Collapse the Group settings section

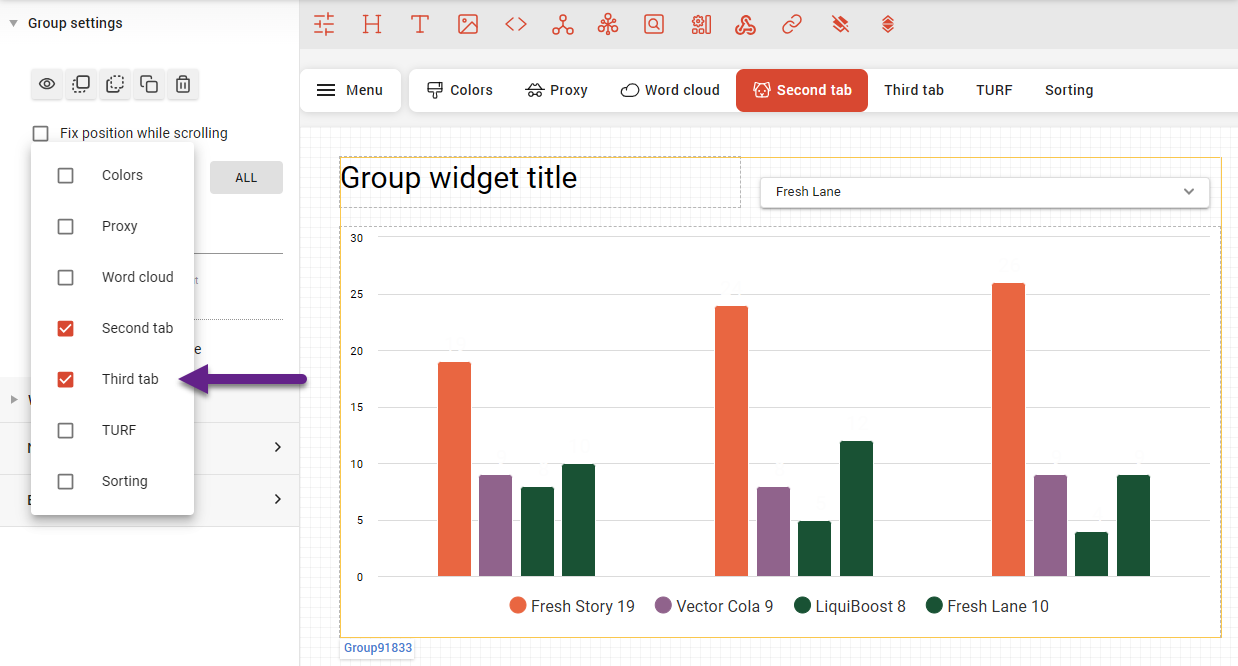pyautogui.click(x=11, y=22)
